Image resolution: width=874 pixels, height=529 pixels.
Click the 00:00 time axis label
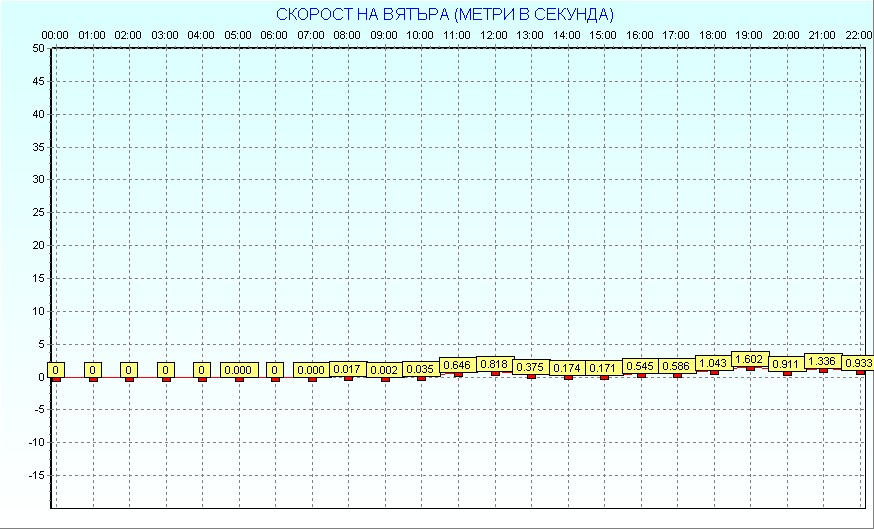55,35
